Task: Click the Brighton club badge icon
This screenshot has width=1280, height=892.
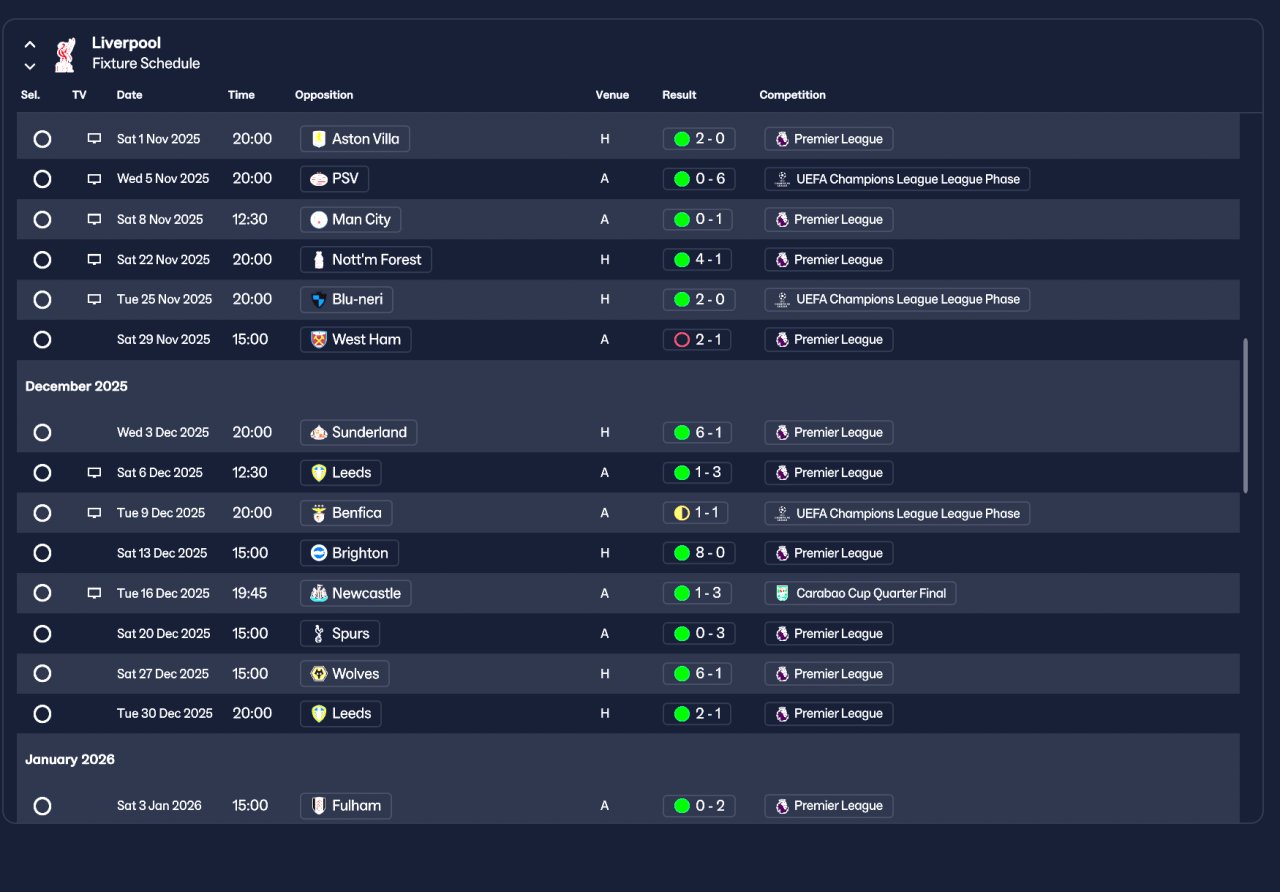Action: 319,553
